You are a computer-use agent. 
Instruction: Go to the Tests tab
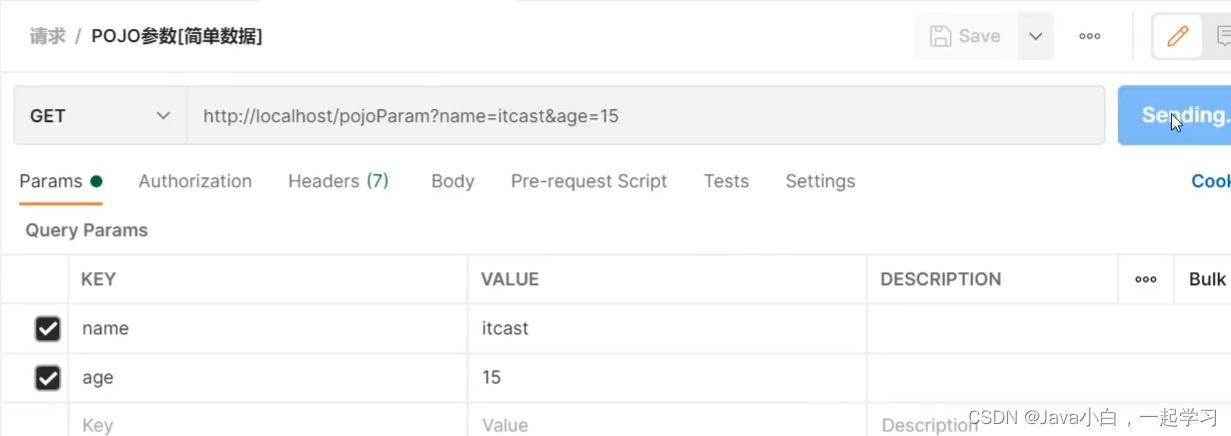(726, 181)
